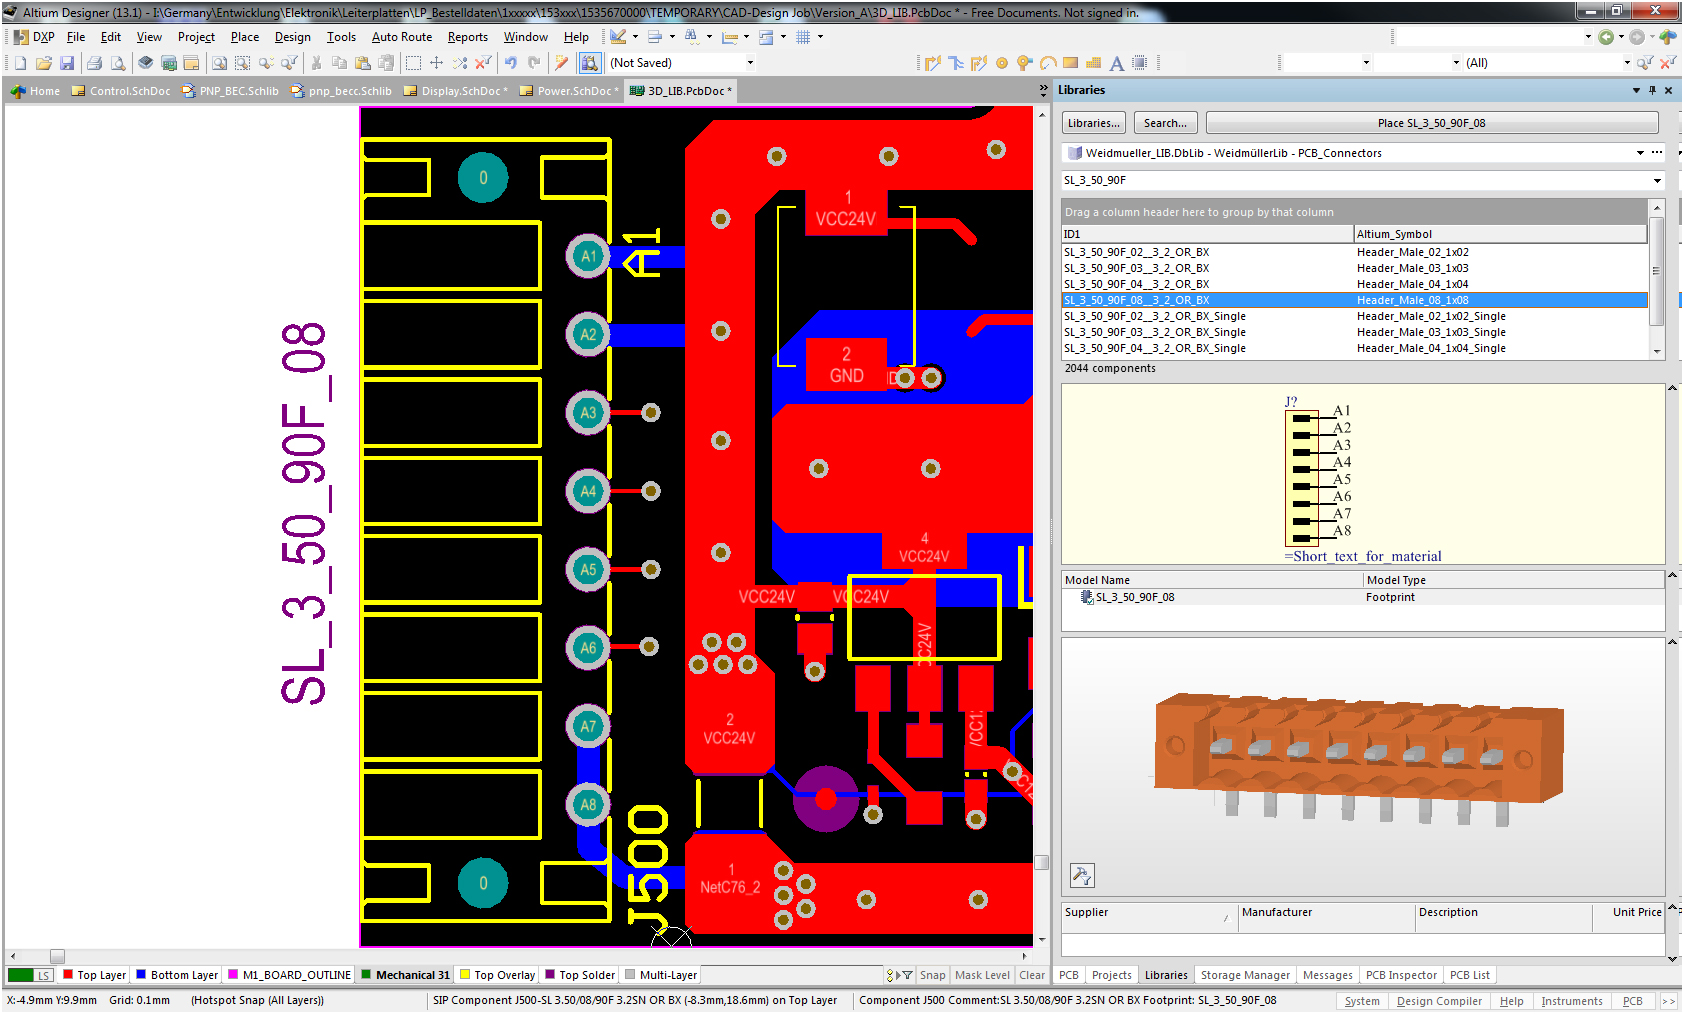1684x1014 pixels.
Task: Click the Print icon in toolbar
Action: click(x=94, y=63)
